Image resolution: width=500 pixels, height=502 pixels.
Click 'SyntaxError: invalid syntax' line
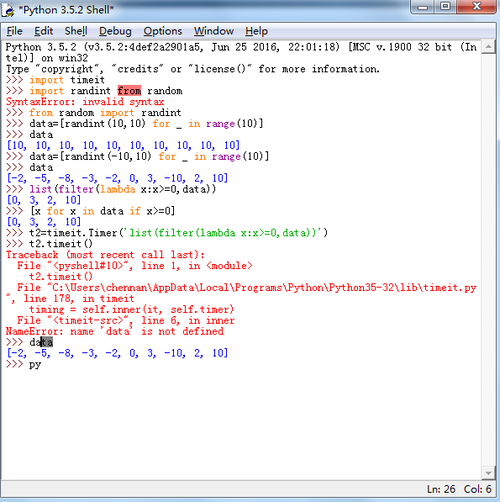tap(85, 102)
